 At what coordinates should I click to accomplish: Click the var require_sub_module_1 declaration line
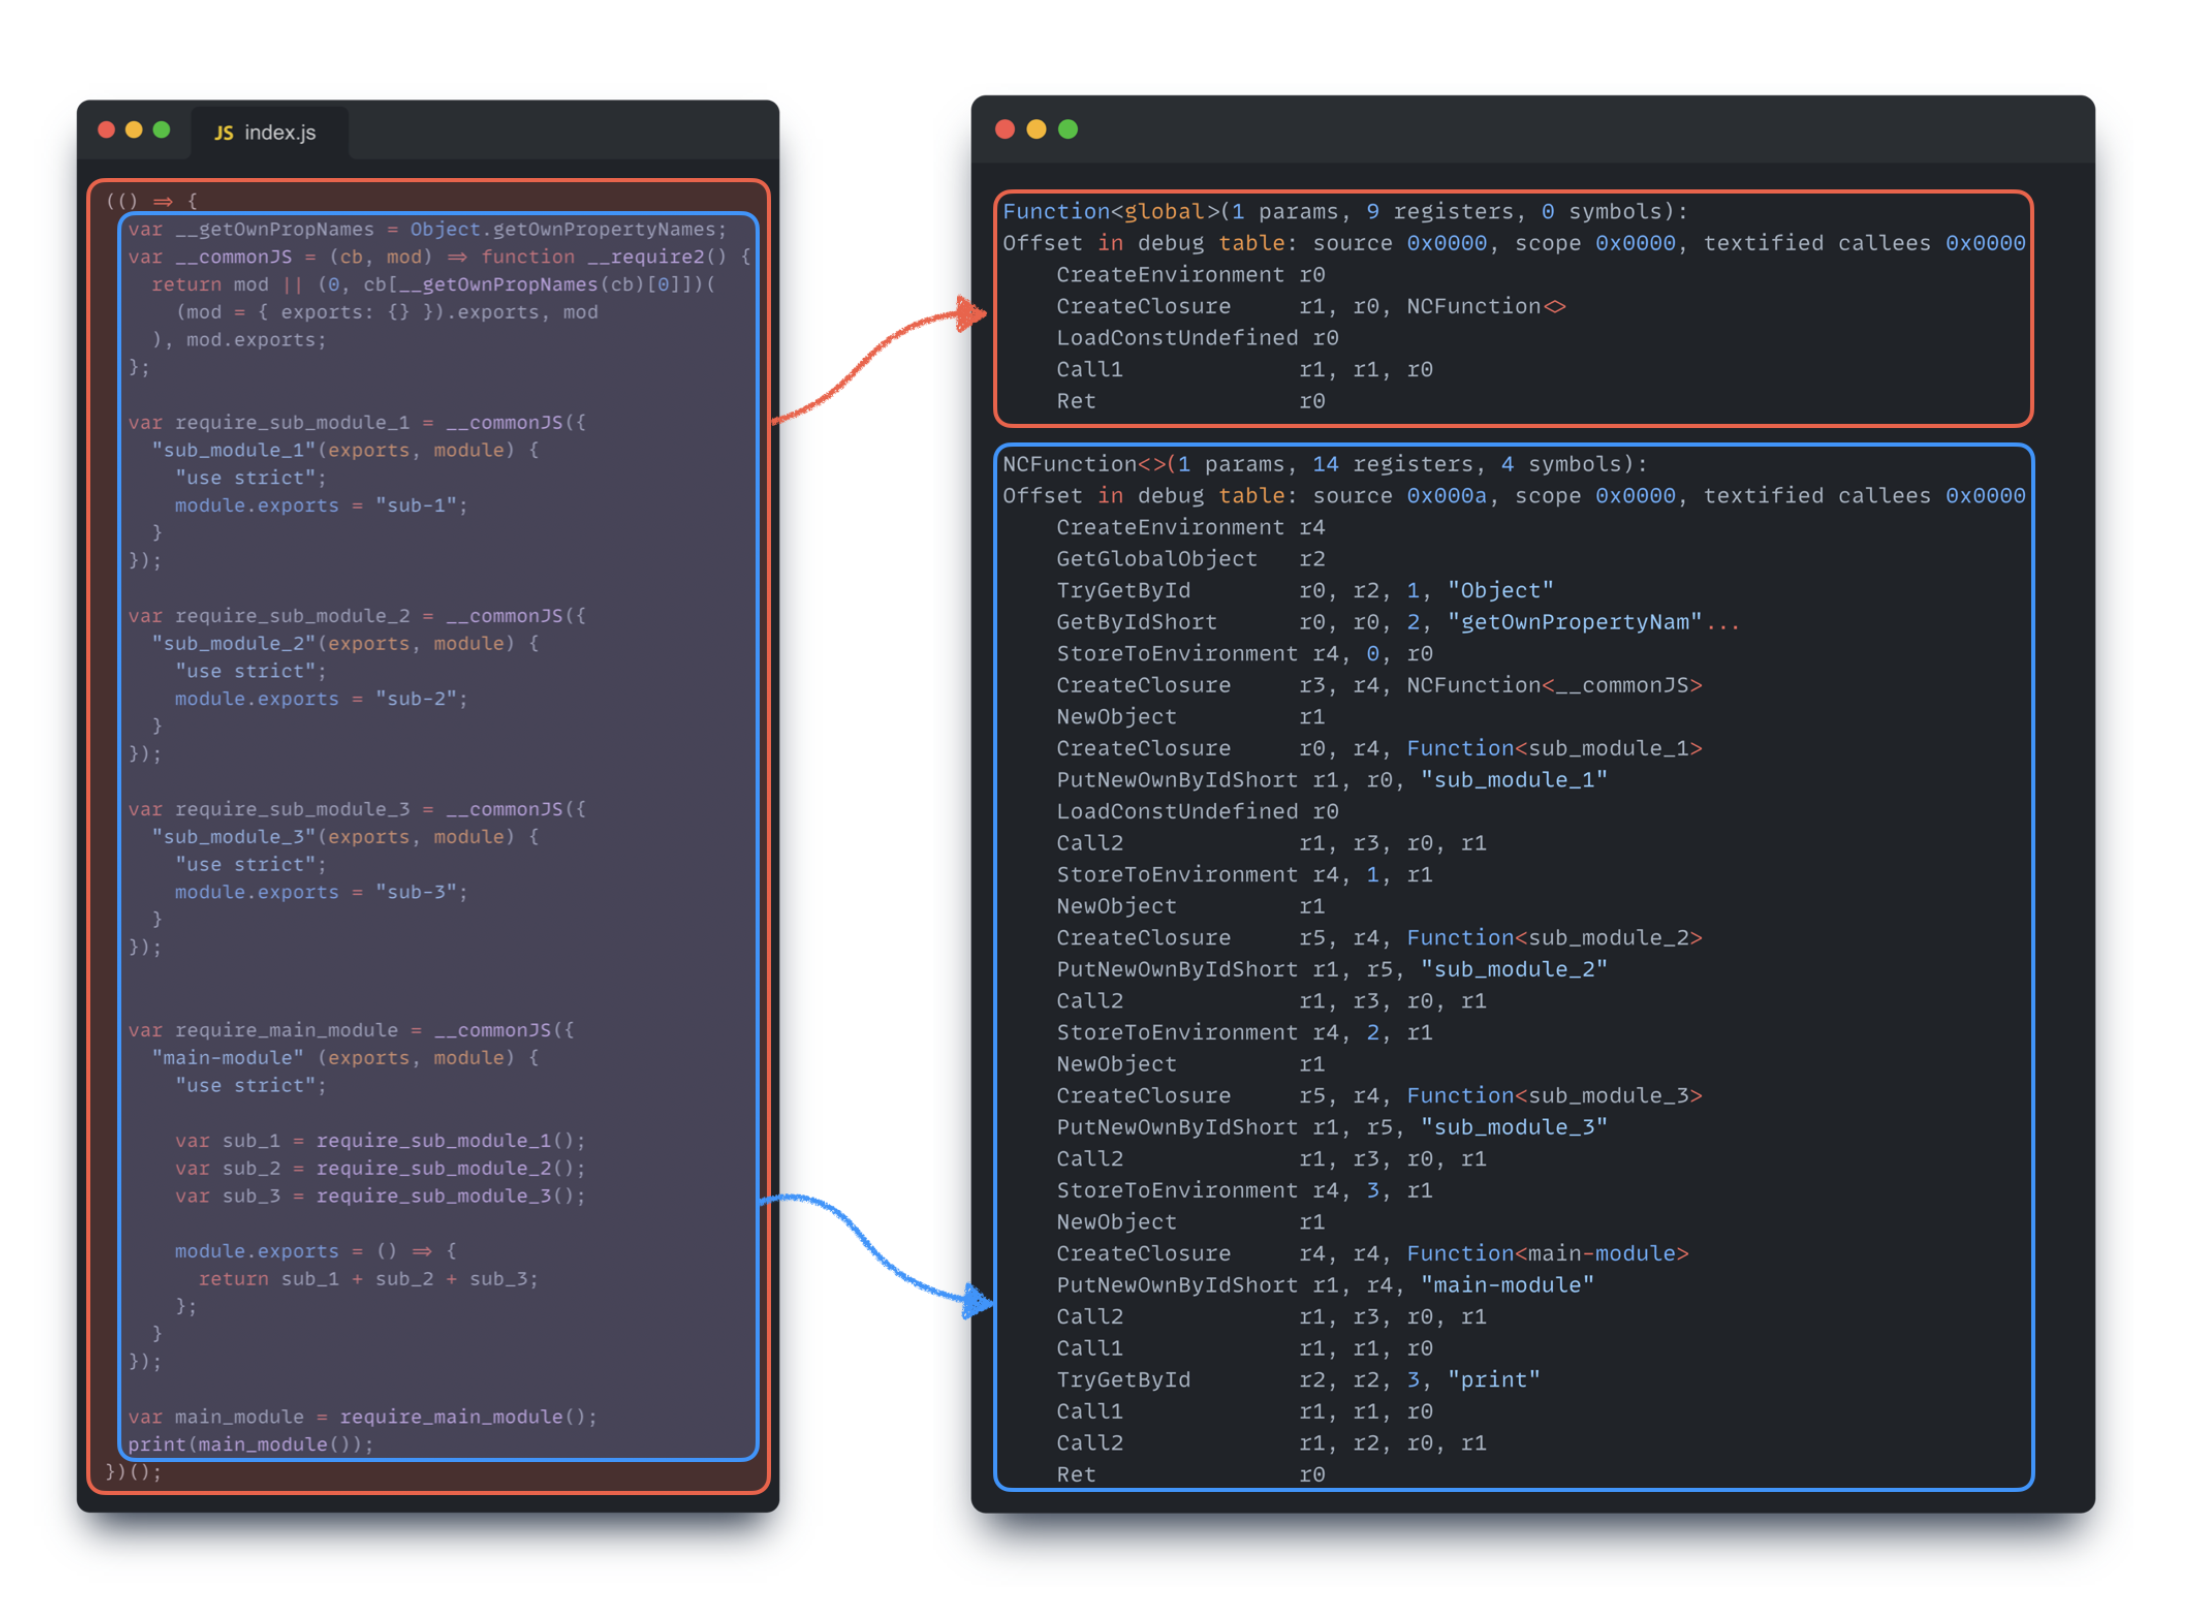(357, 422)
